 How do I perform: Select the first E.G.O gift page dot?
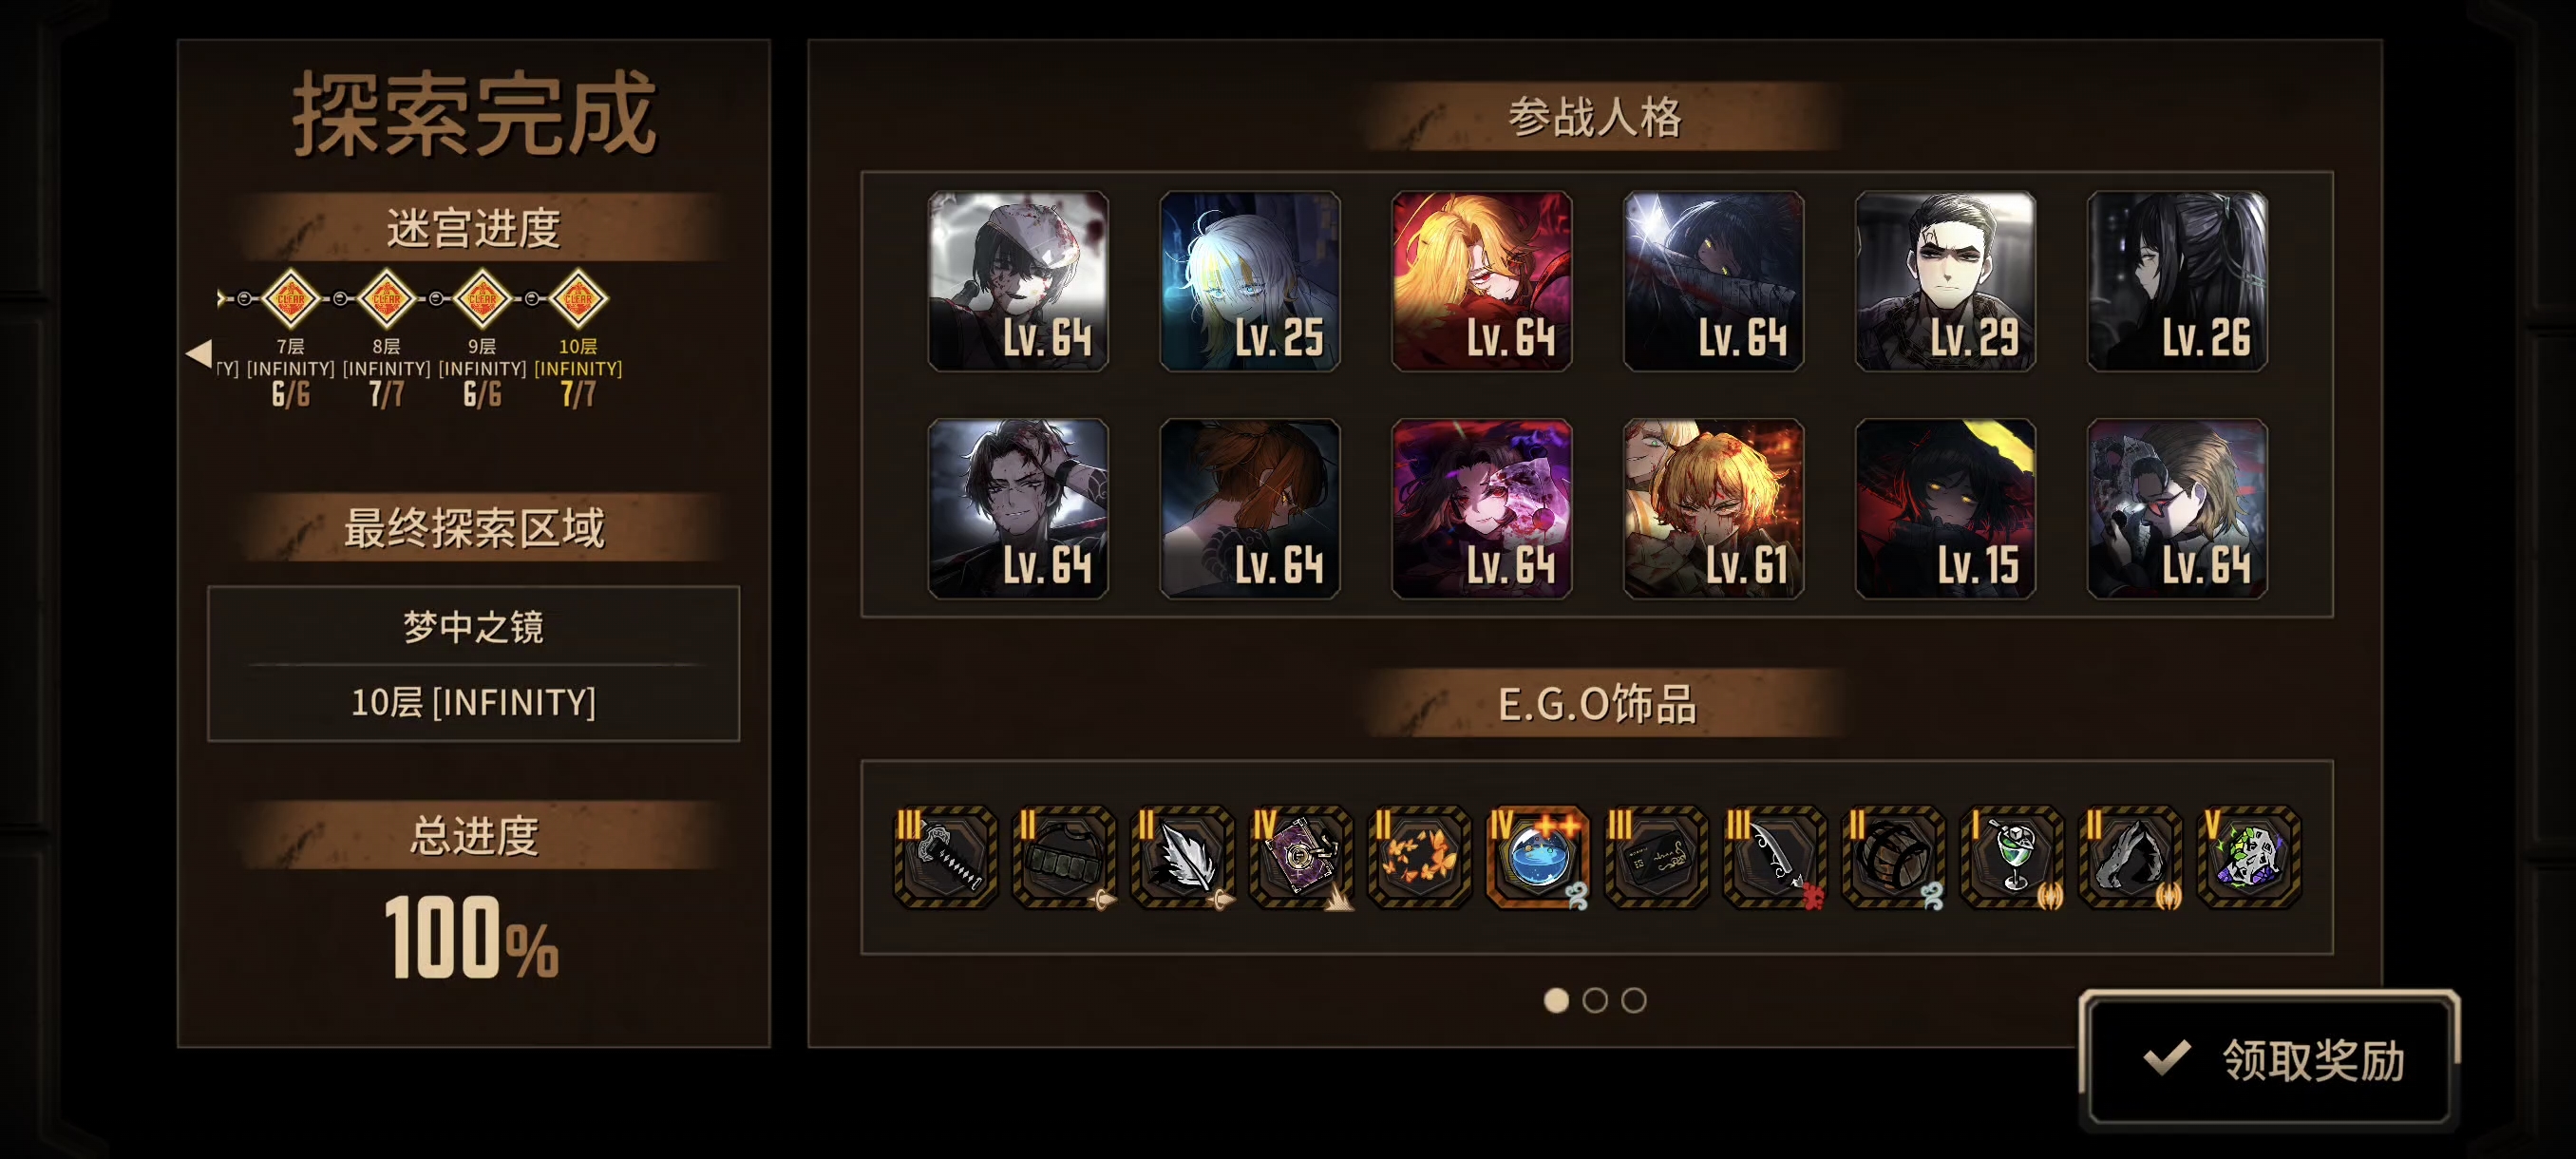coord(1556,1000)
